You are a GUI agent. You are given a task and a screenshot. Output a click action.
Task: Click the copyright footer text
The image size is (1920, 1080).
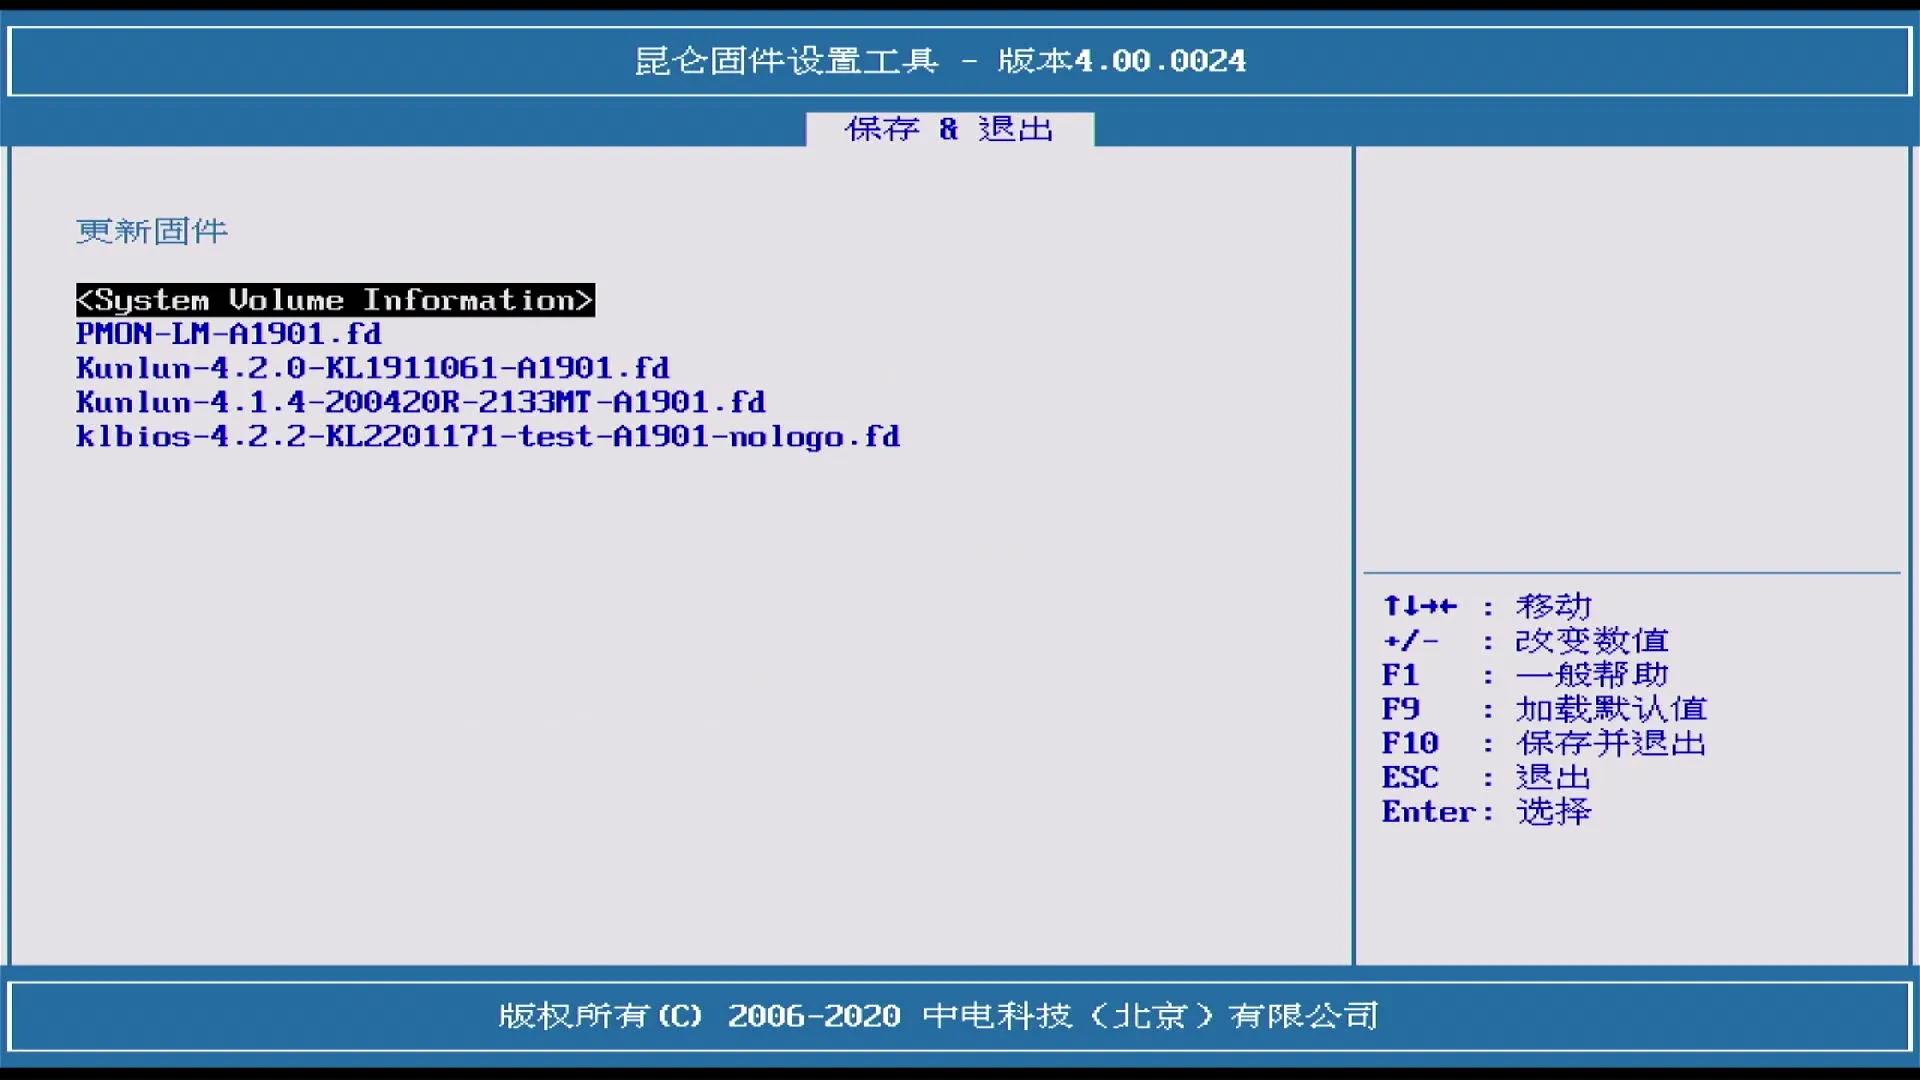coord(938,1016)
